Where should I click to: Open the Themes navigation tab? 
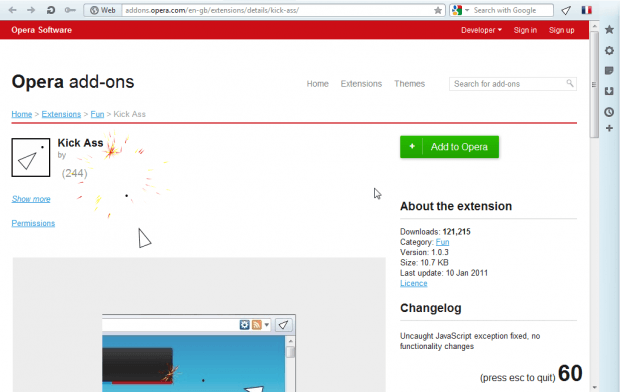(409, 84)
